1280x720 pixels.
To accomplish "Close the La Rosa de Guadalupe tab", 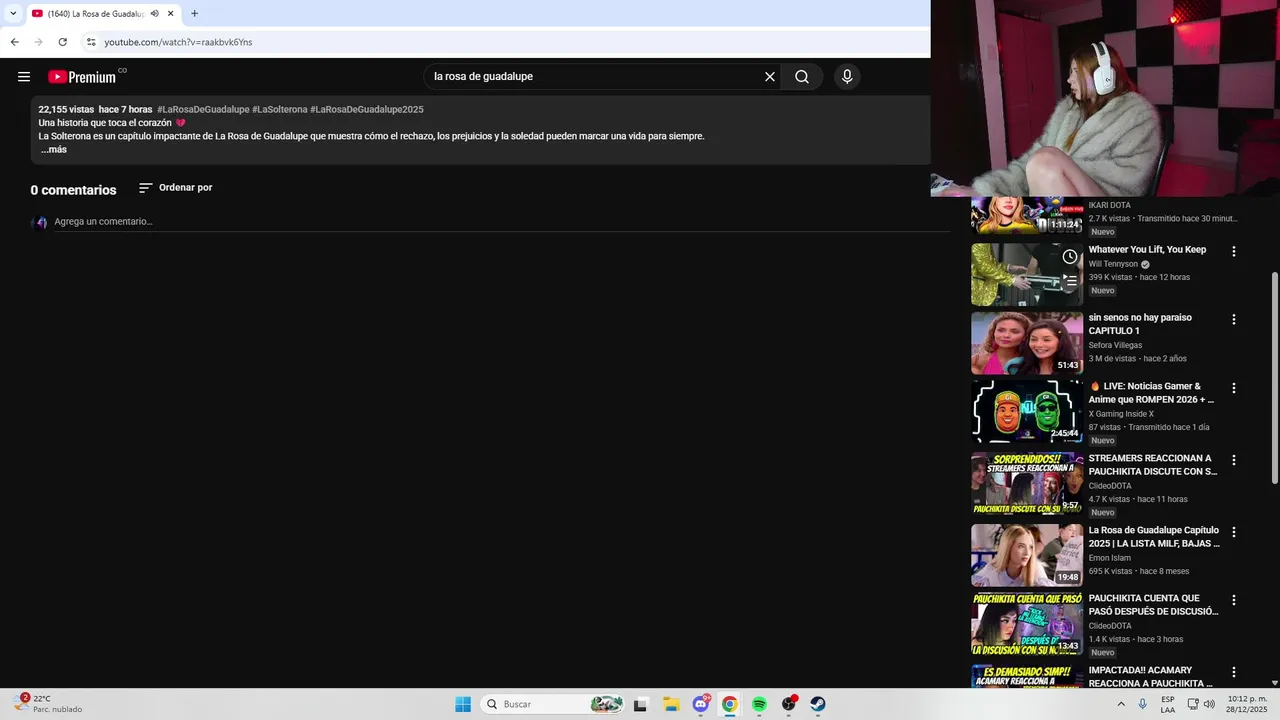I will pos(171,13).
